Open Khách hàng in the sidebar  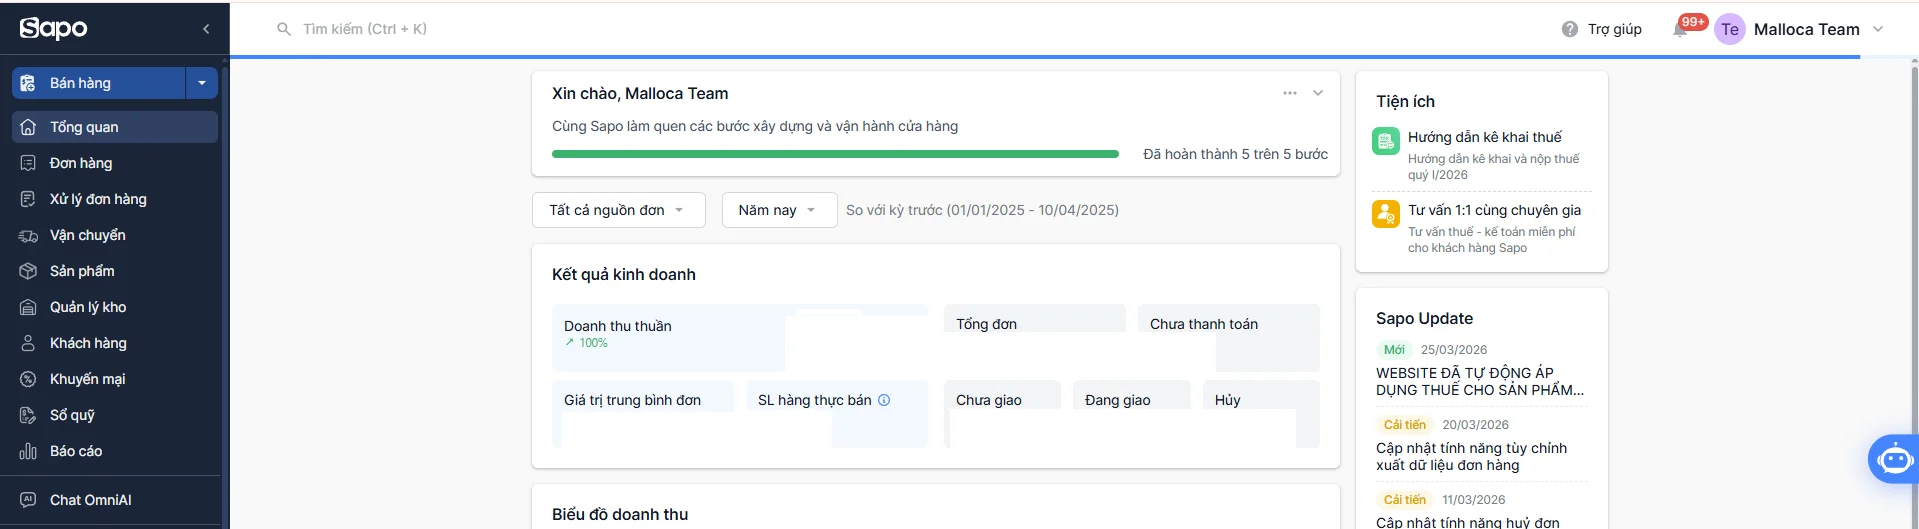[115, 343]
